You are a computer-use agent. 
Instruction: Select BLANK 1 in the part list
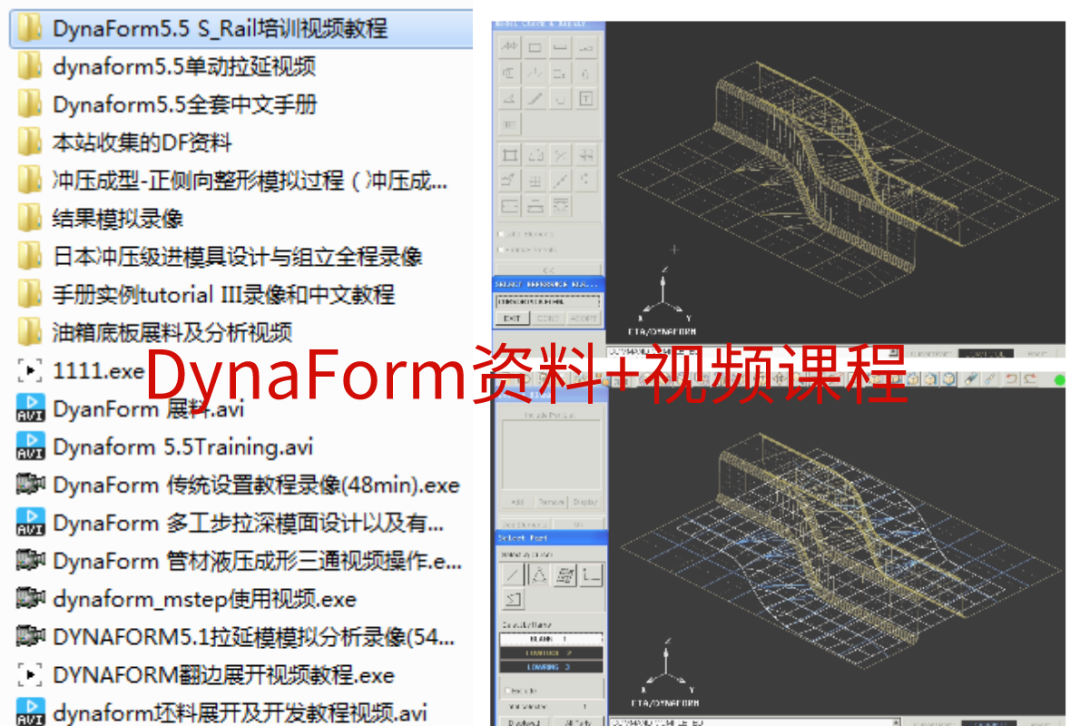tap(551, 639)
